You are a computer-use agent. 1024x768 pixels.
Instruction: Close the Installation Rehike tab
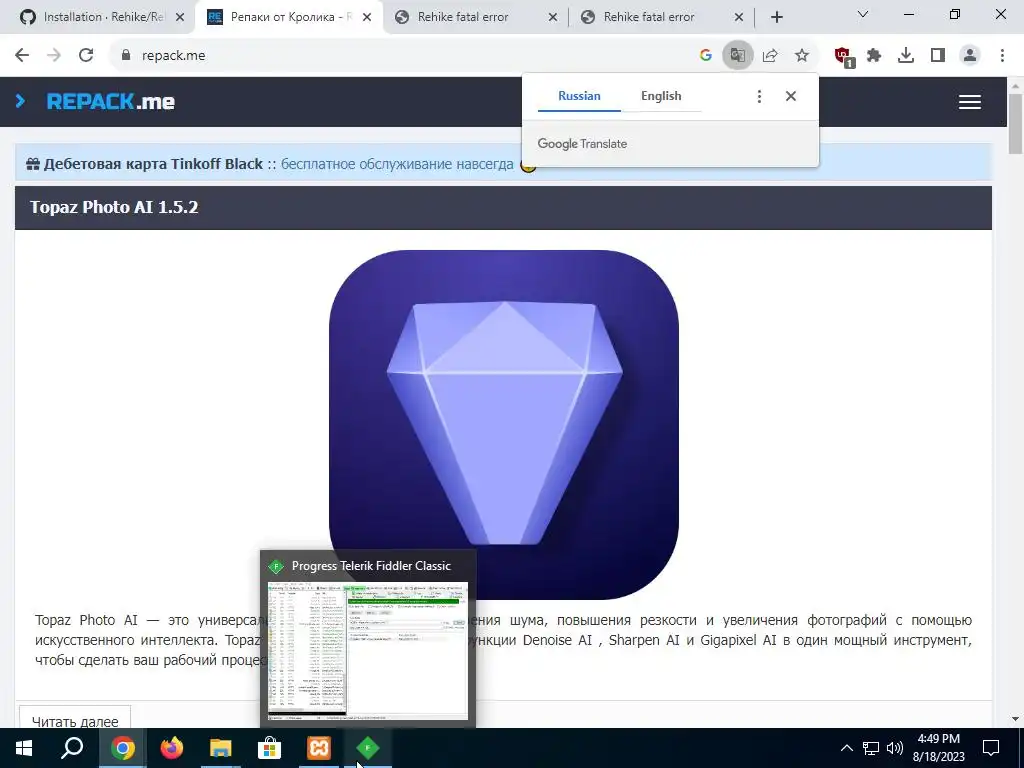pos(180,17)
